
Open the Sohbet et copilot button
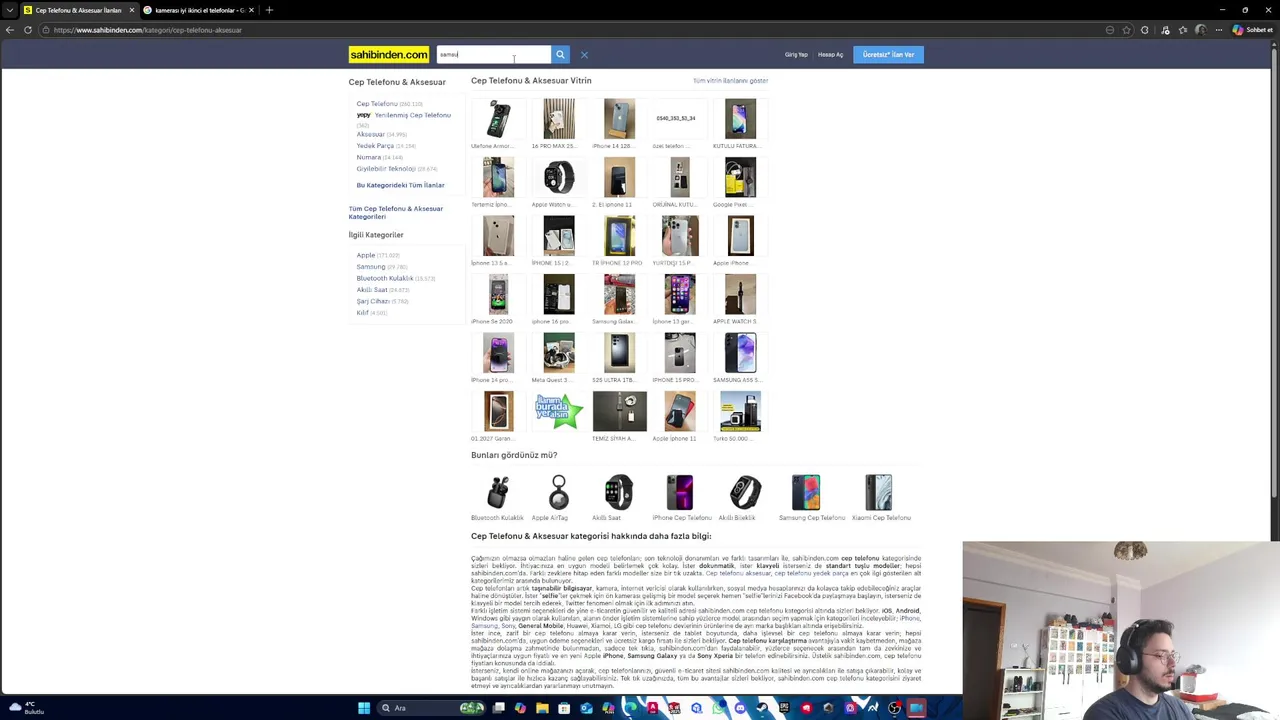point(1253,30)
